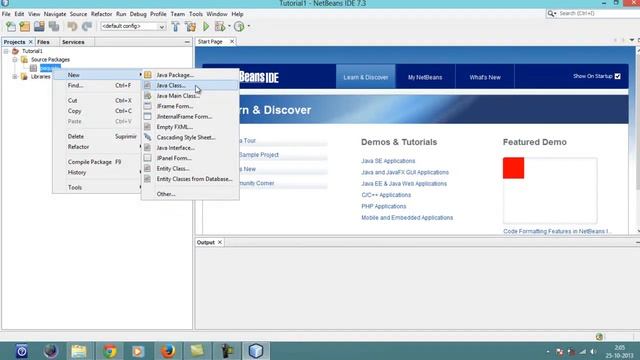Open the Refactor menu in menu bar
The height and width of the screenshot is (360, 640).
click(101, 14)
